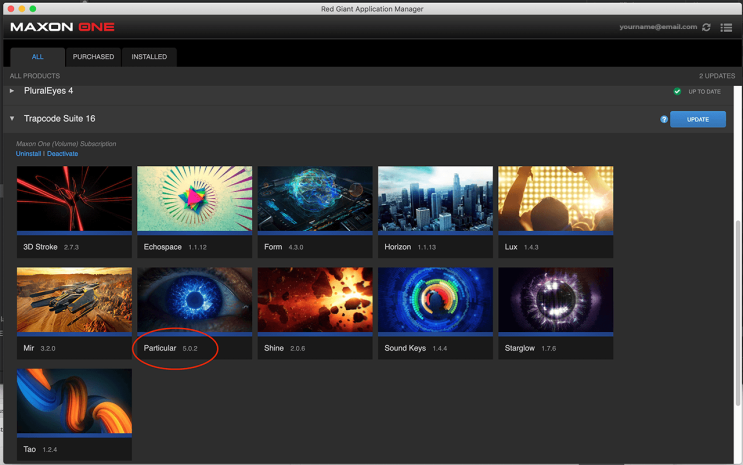
Task: Open the list menu icon
Action: [726, 27]
